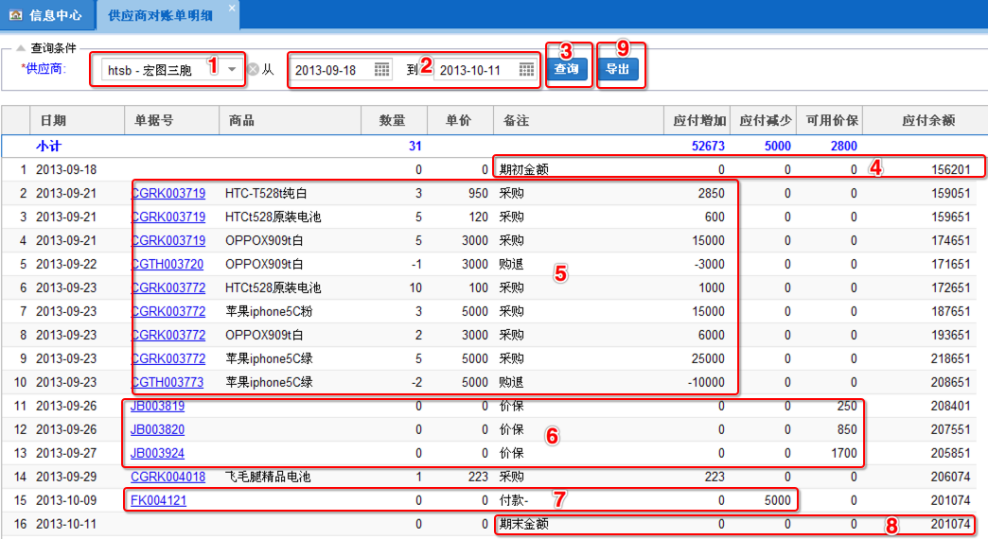
Task: Close the 供应商对账单明细 tab
Action: pyautogui.click(x=232, y=8)
